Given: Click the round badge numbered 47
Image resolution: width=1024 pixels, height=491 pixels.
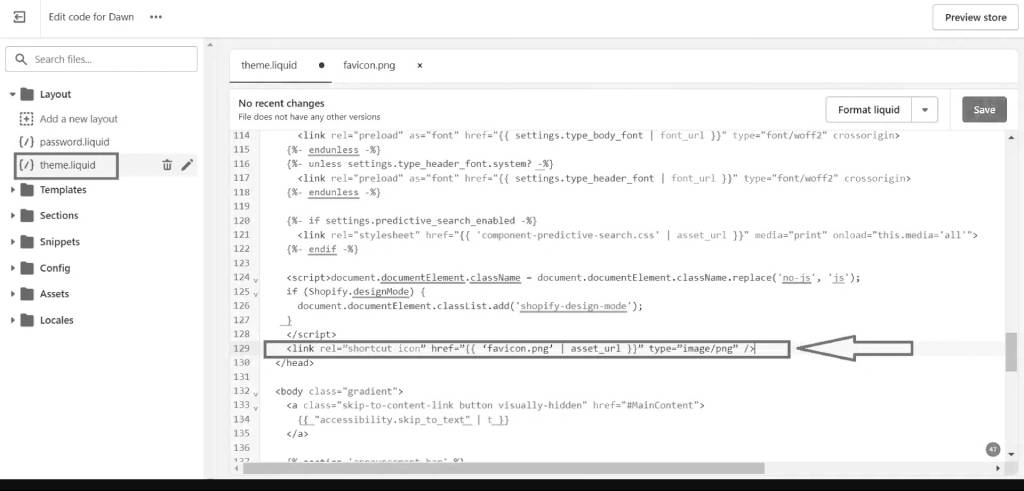Looking at the screenshot, I should coord(993,450).
